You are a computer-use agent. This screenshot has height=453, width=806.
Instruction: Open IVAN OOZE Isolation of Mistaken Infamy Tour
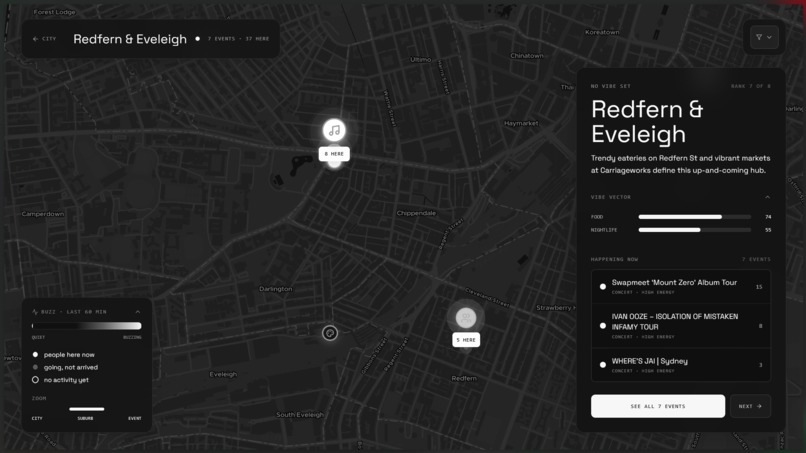[681, 325]
